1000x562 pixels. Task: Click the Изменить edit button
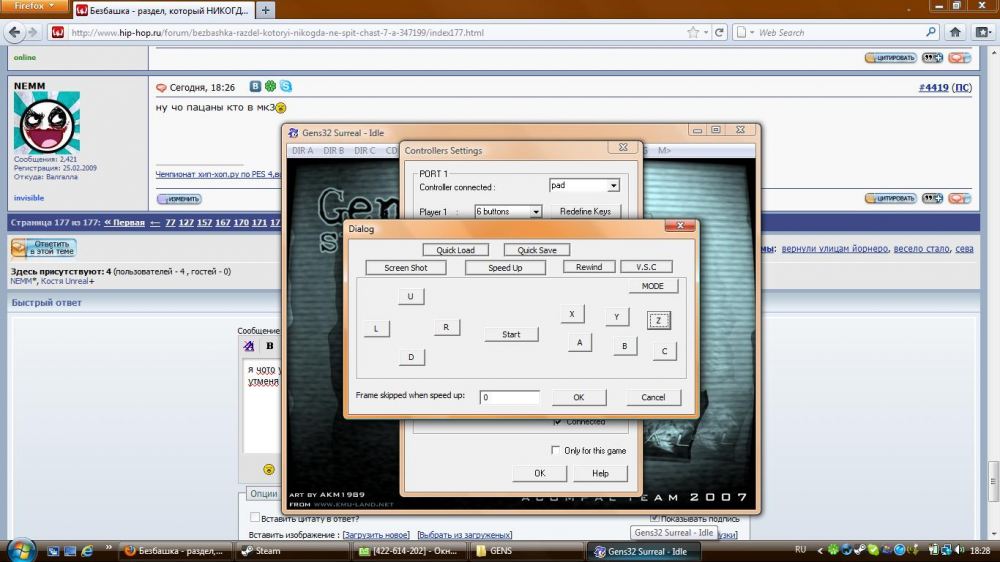tap(179, 199)
